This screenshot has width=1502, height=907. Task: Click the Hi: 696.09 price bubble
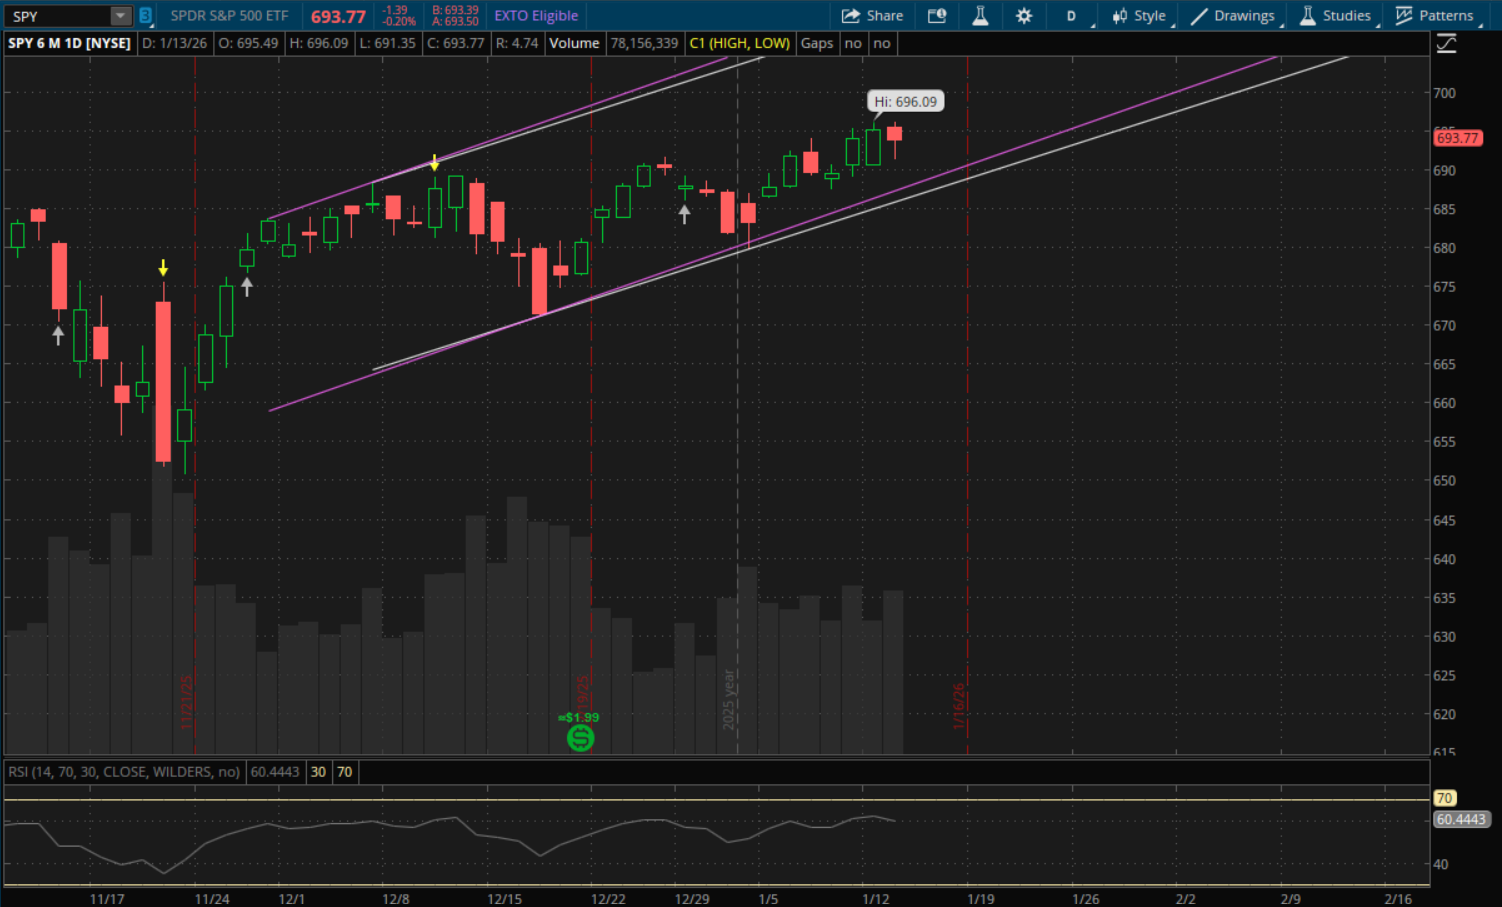pos(905,102)
